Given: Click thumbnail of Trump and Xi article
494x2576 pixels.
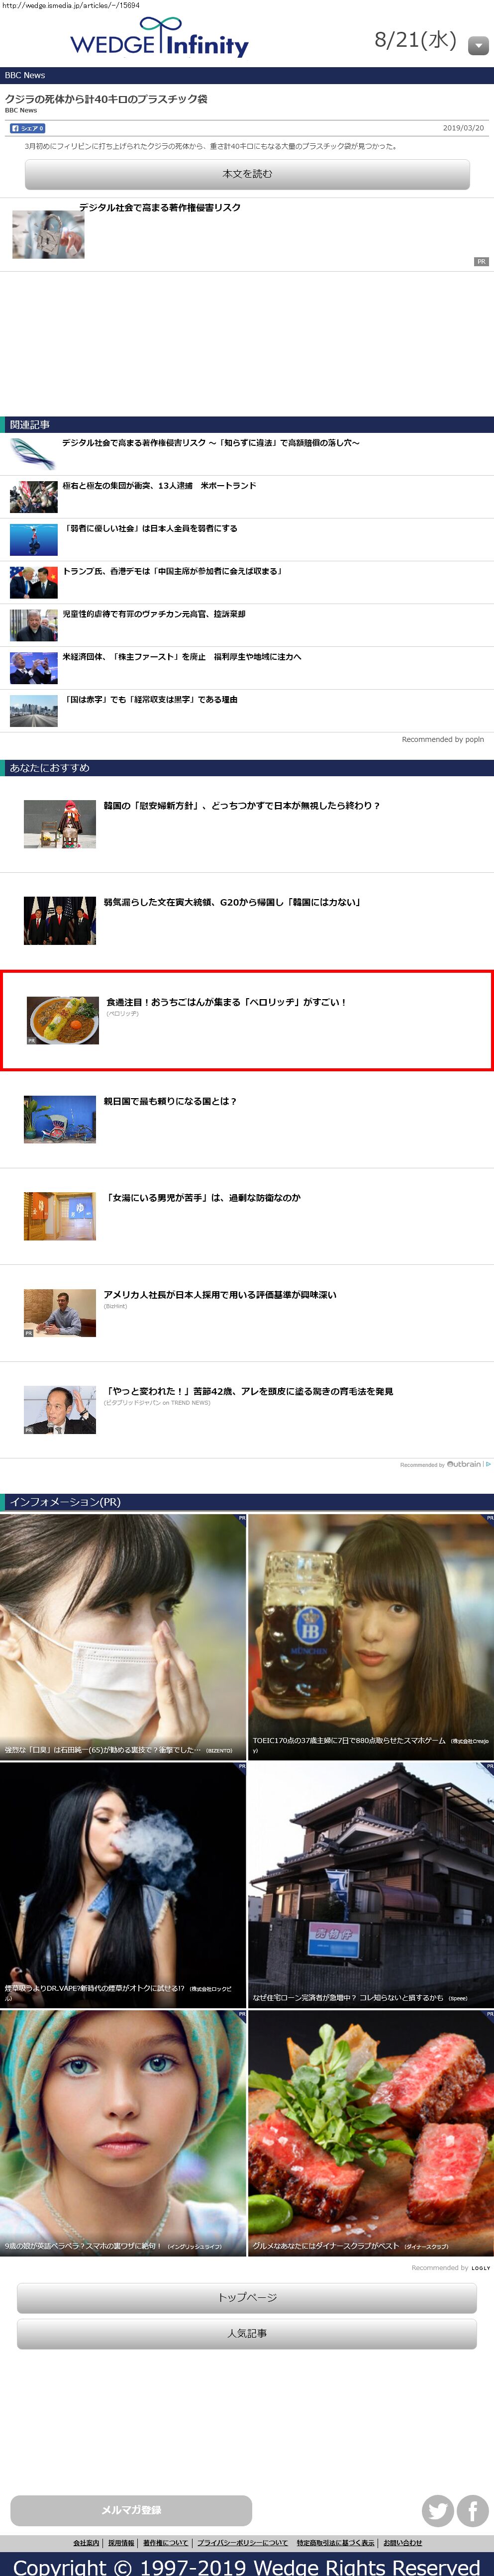Looking at the screenshot, I should pyautogui.click(x=34, y=583).
